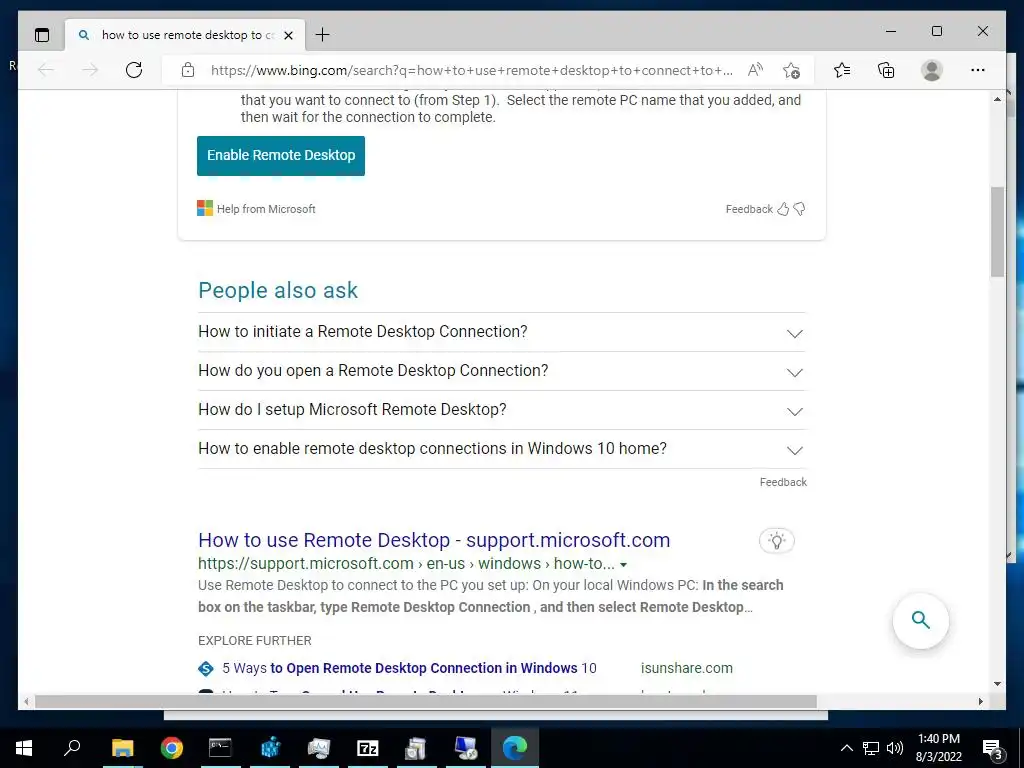This screenshot has height=768, width=1024.
Task: Open 7-Zip taskbar icon
Action: tap(368, 748)
